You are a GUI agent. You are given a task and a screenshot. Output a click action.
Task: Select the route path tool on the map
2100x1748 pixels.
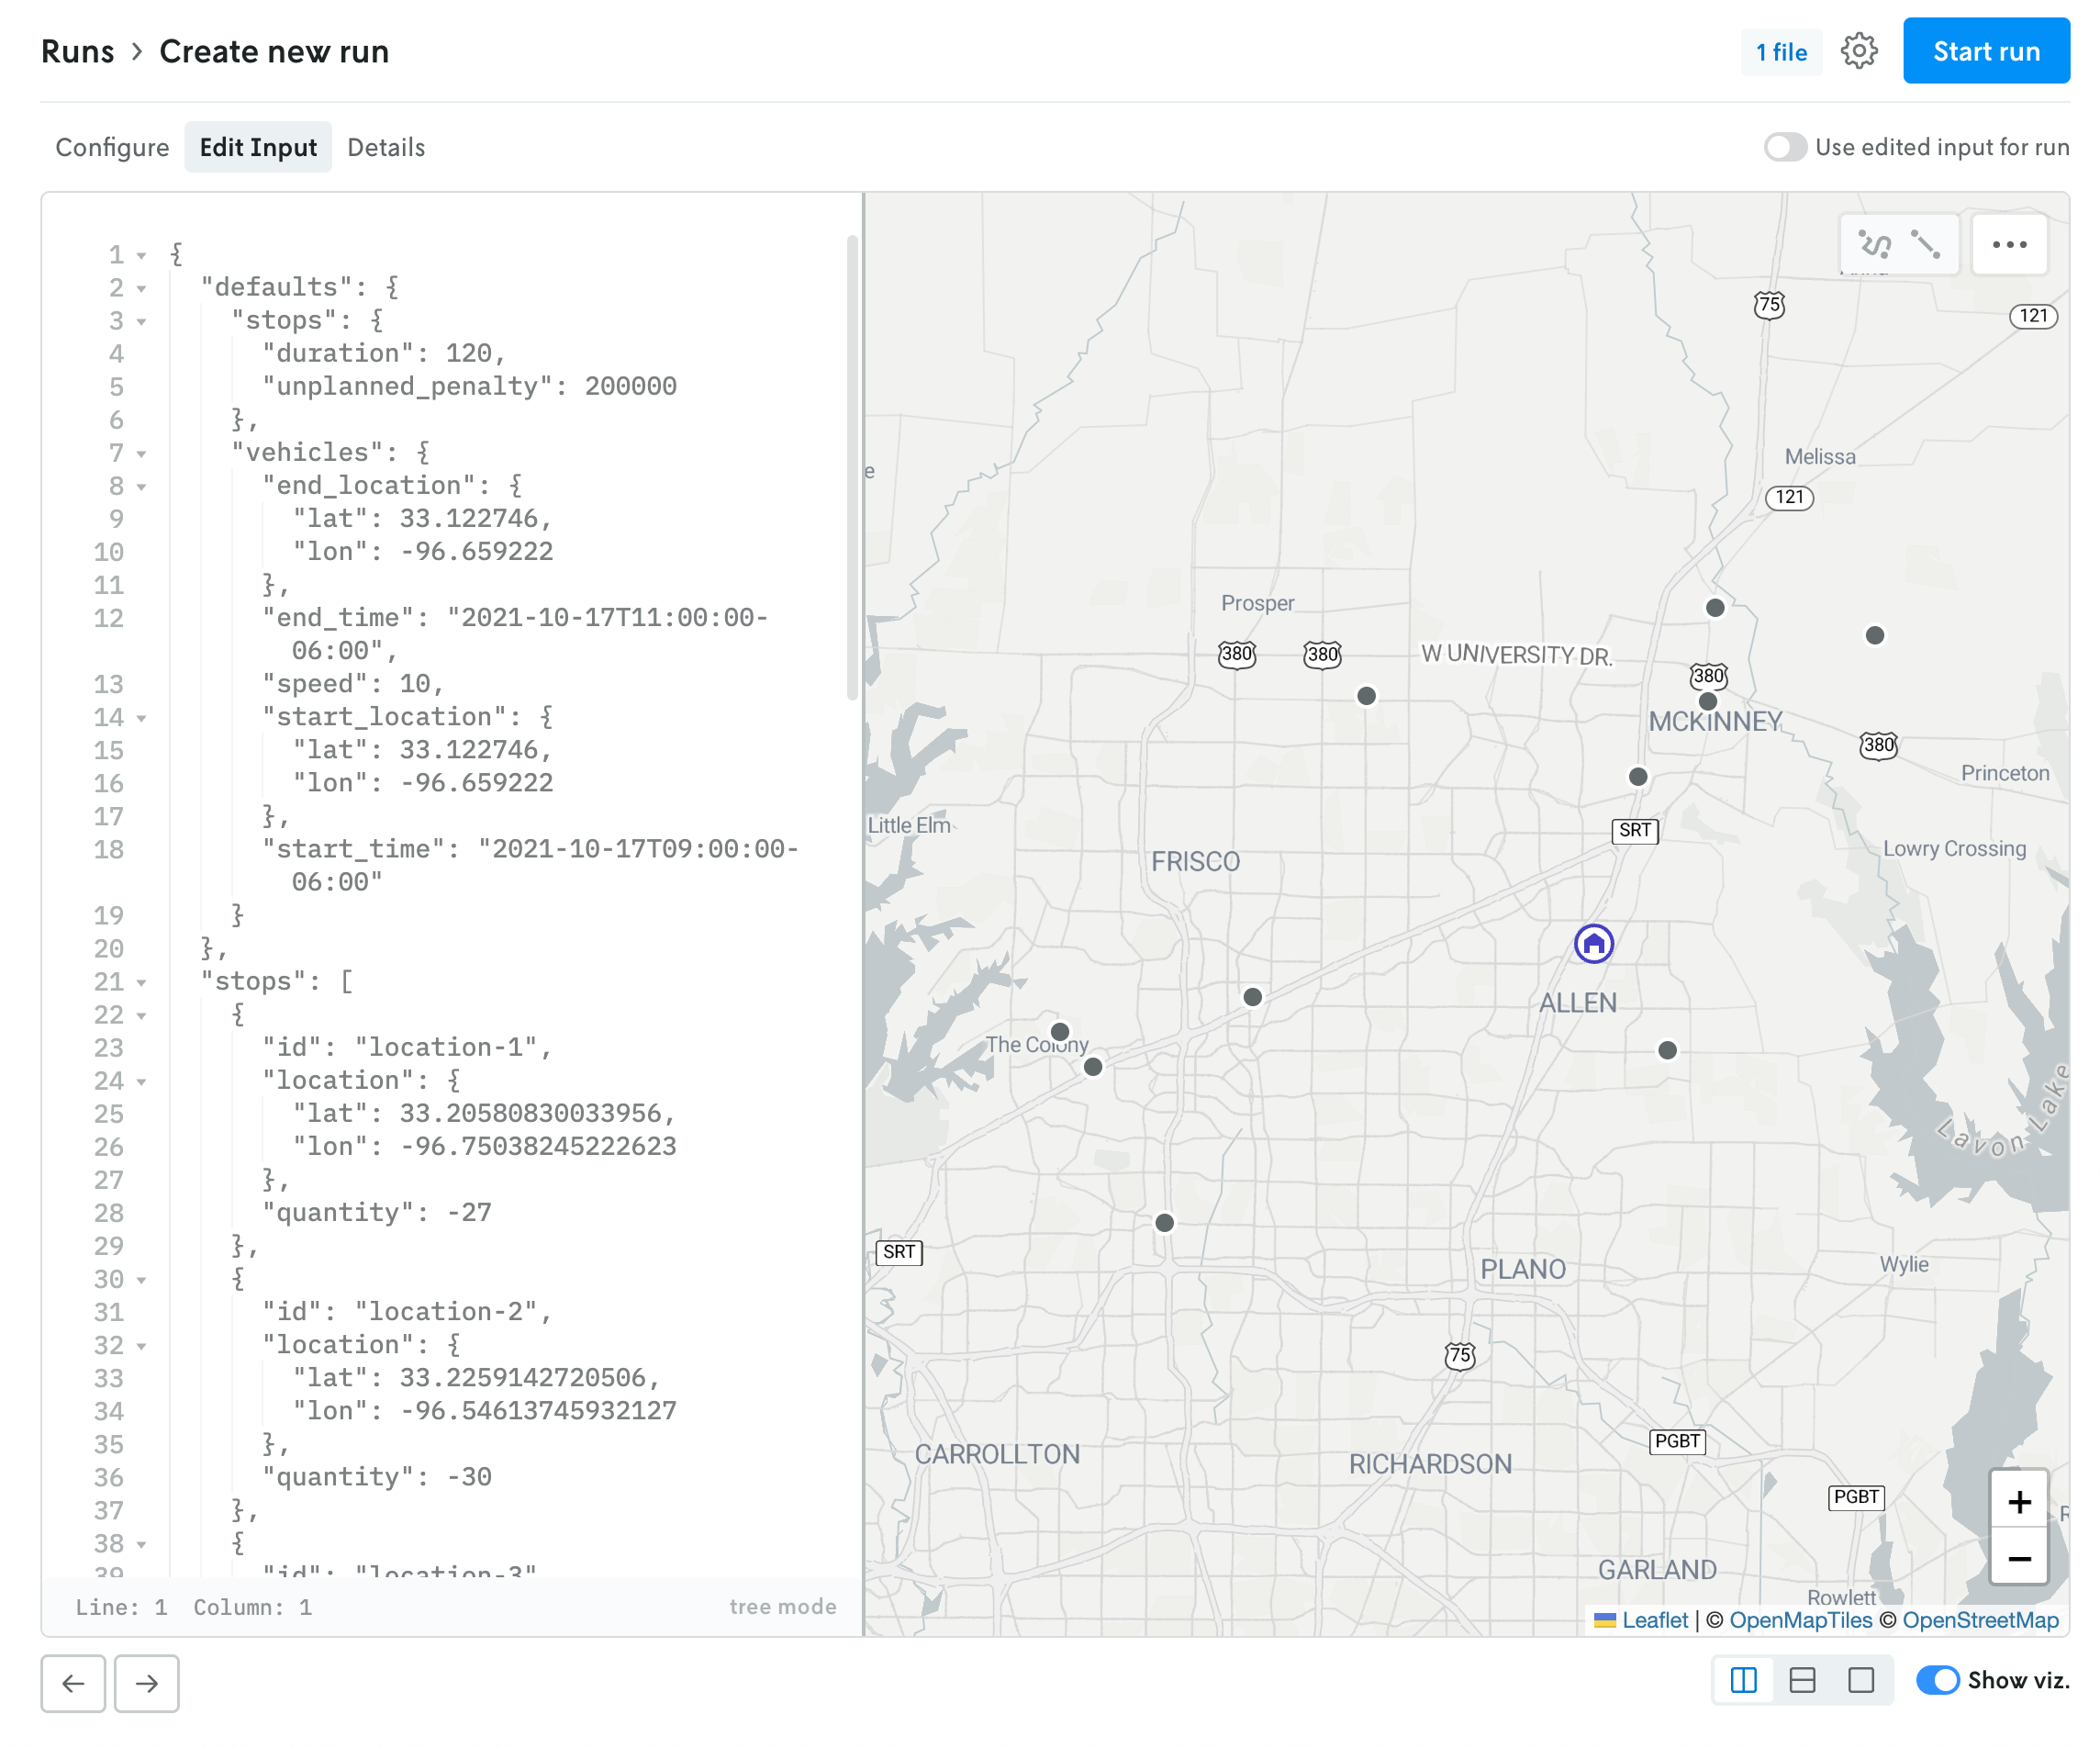coord(1874,245)
